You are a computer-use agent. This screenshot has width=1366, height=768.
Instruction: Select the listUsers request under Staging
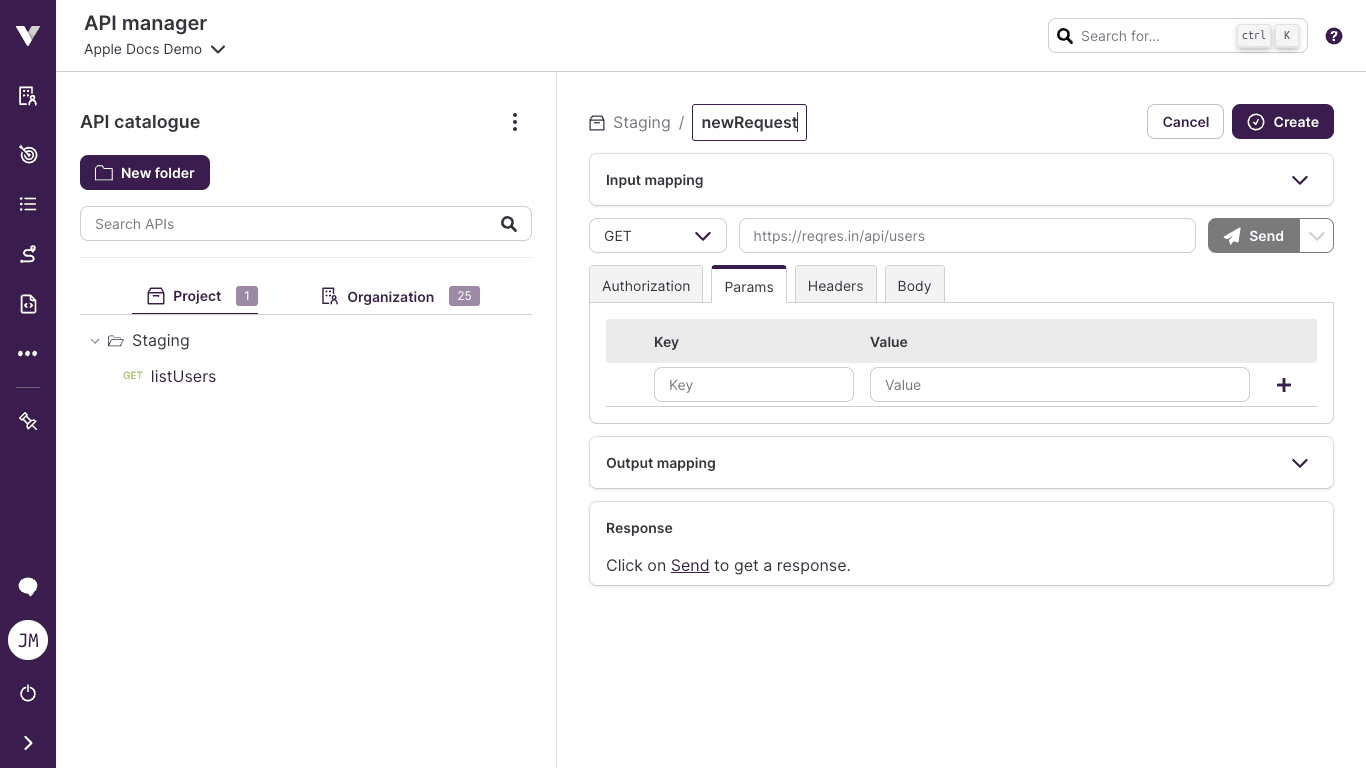click(x=183, y=376)
